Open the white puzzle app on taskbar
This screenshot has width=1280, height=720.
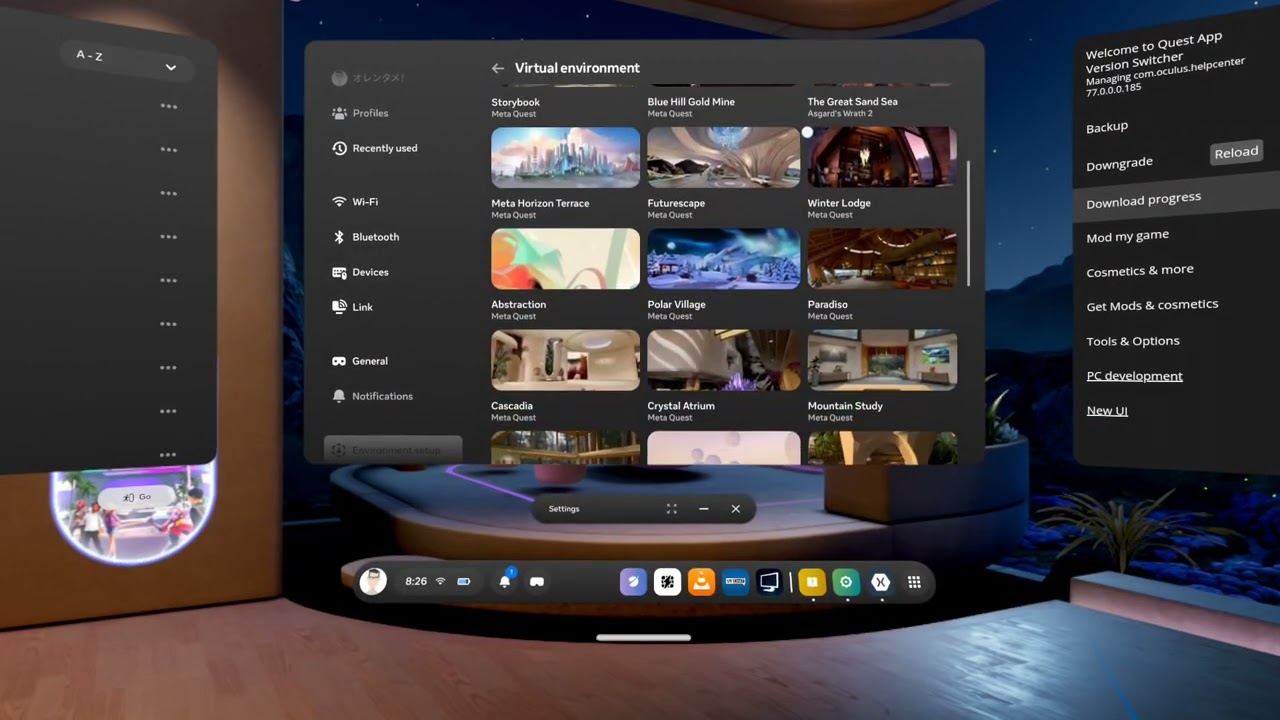(x=667, y=582)
